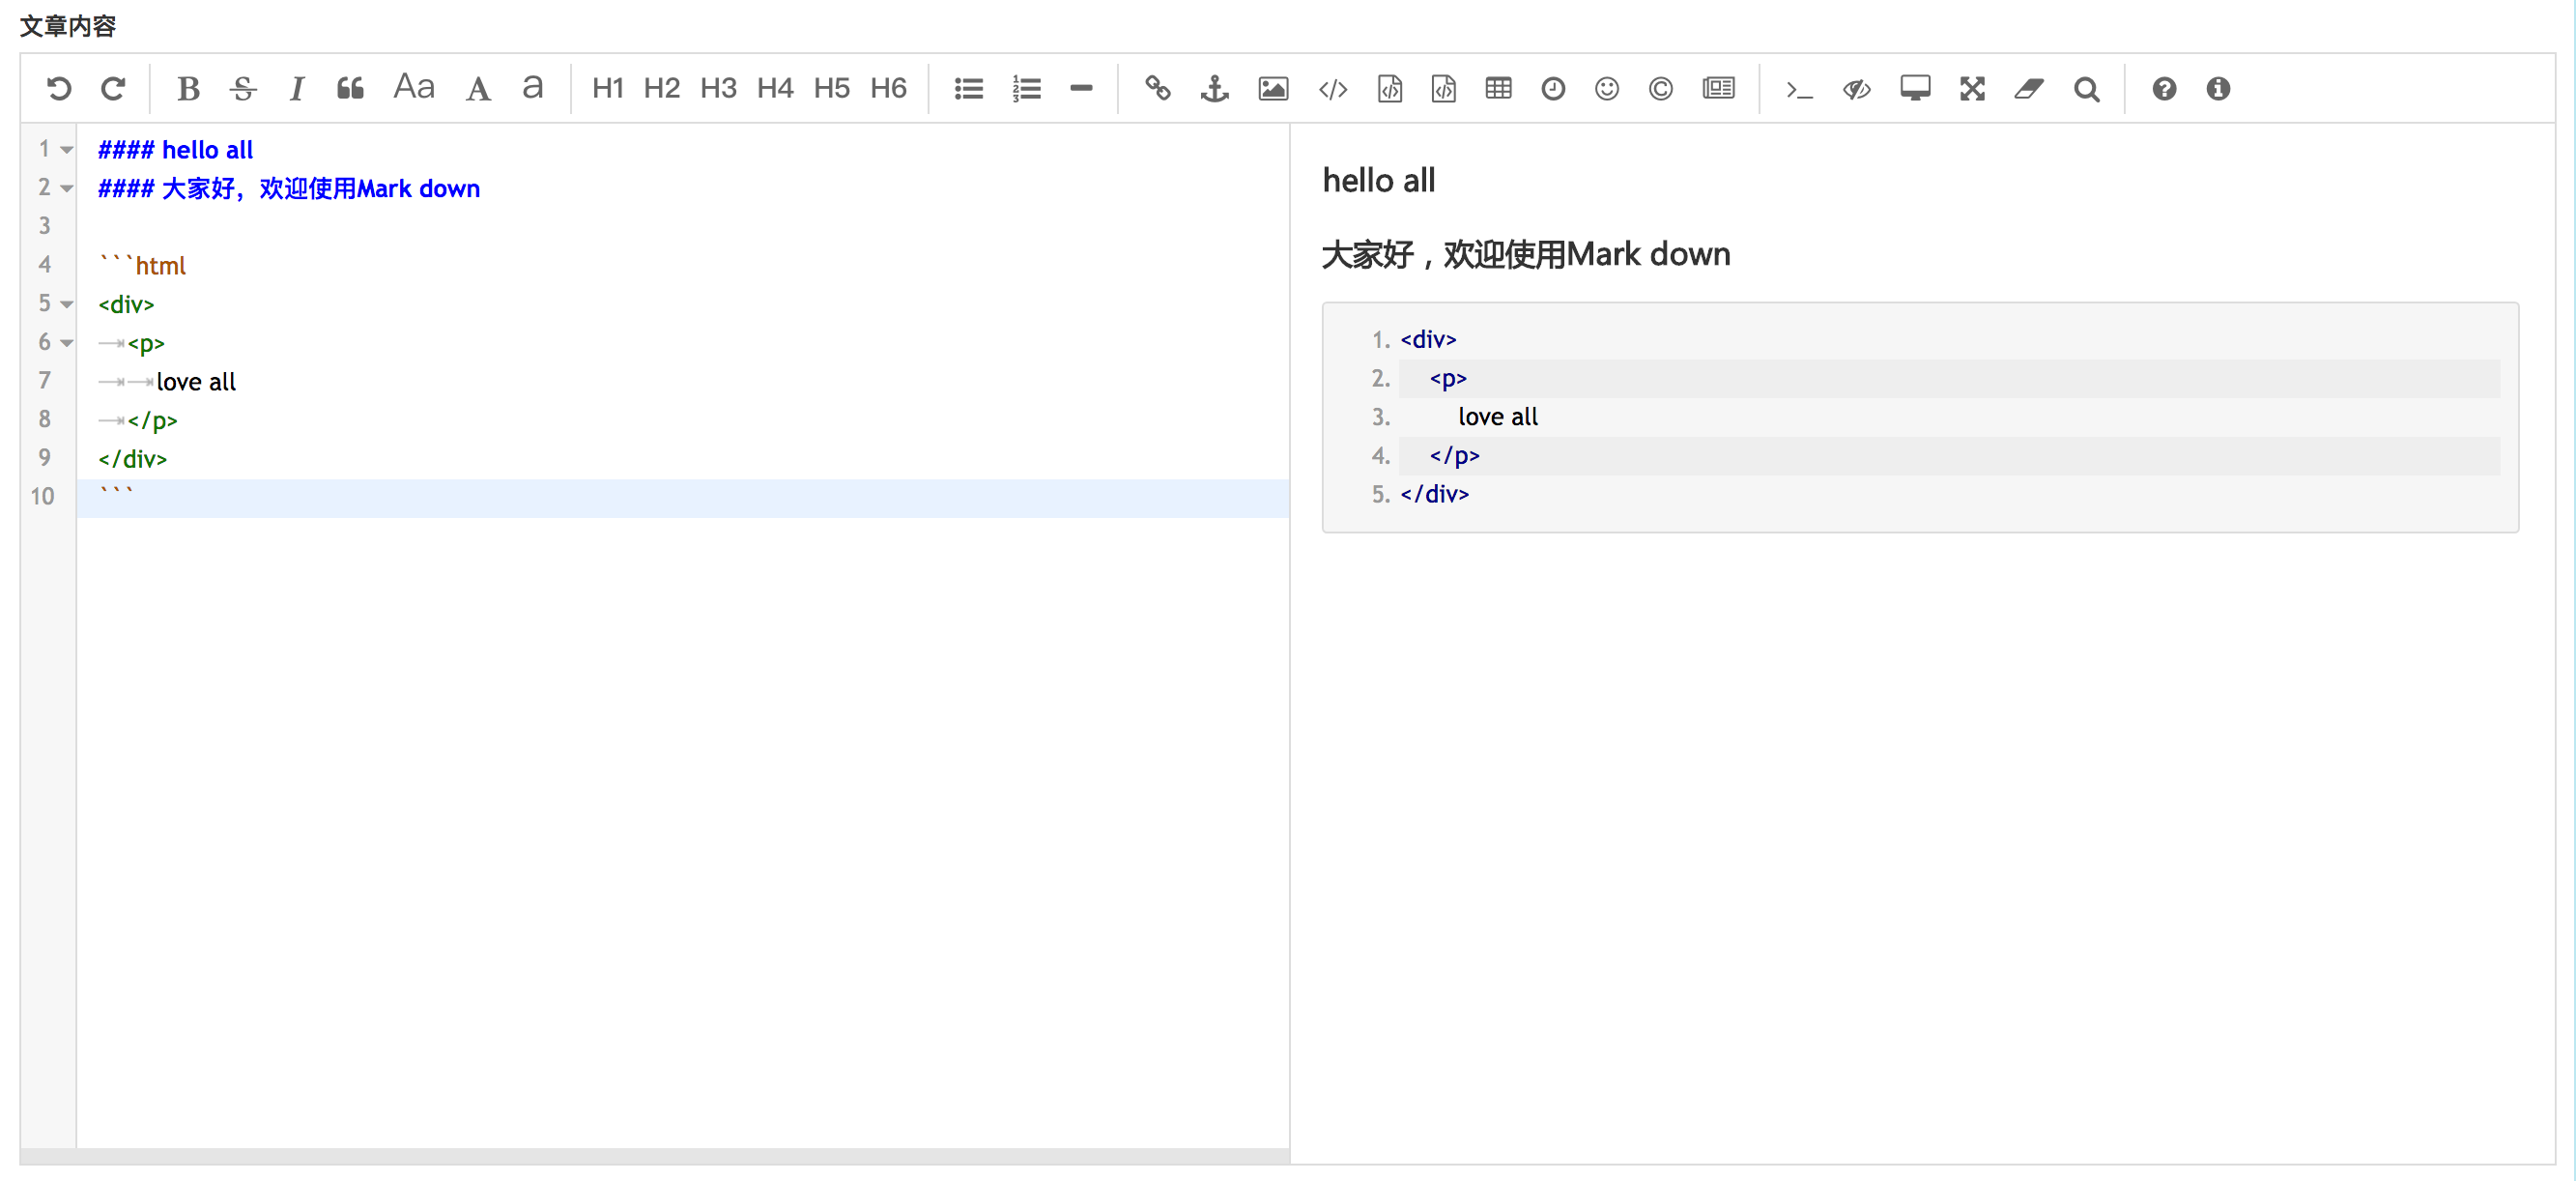The image size is (2576, 1181).
Task: Apply strikethrough formatting
Action: [x=242, y=89]
